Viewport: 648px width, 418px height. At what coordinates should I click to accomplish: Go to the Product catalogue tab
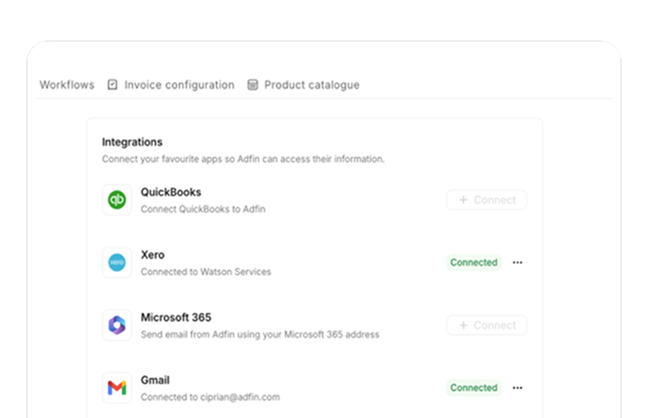pos(311,85)
